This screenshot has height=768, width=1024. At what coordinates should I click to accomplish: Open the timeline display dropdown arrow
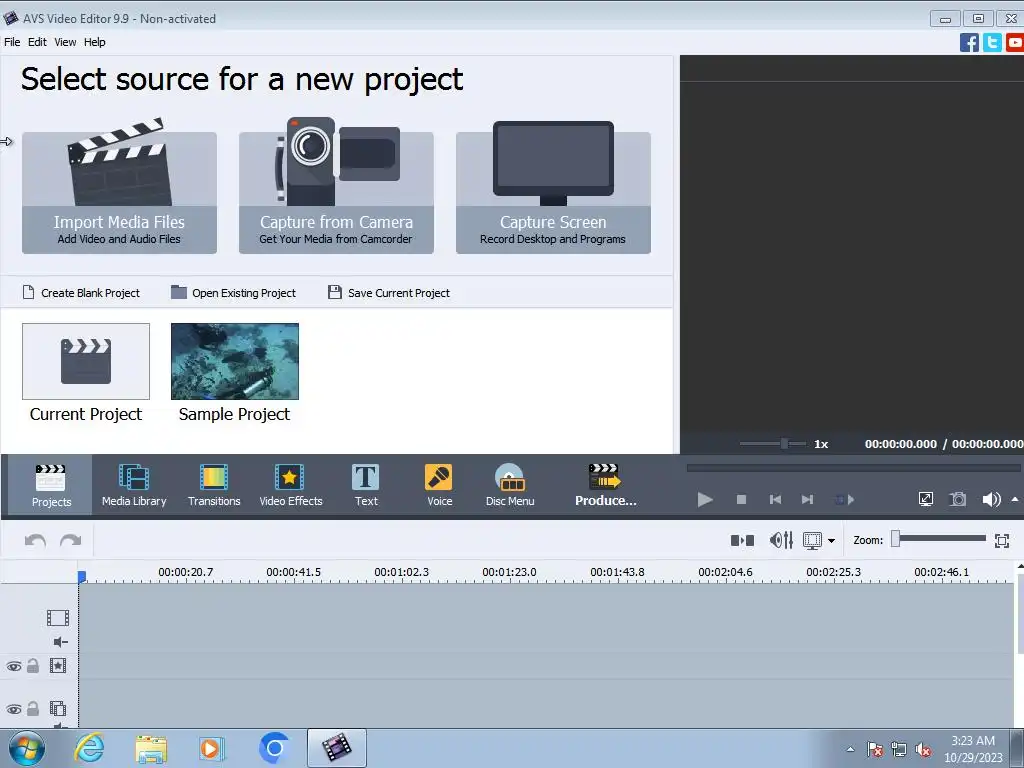pos(831,541)
